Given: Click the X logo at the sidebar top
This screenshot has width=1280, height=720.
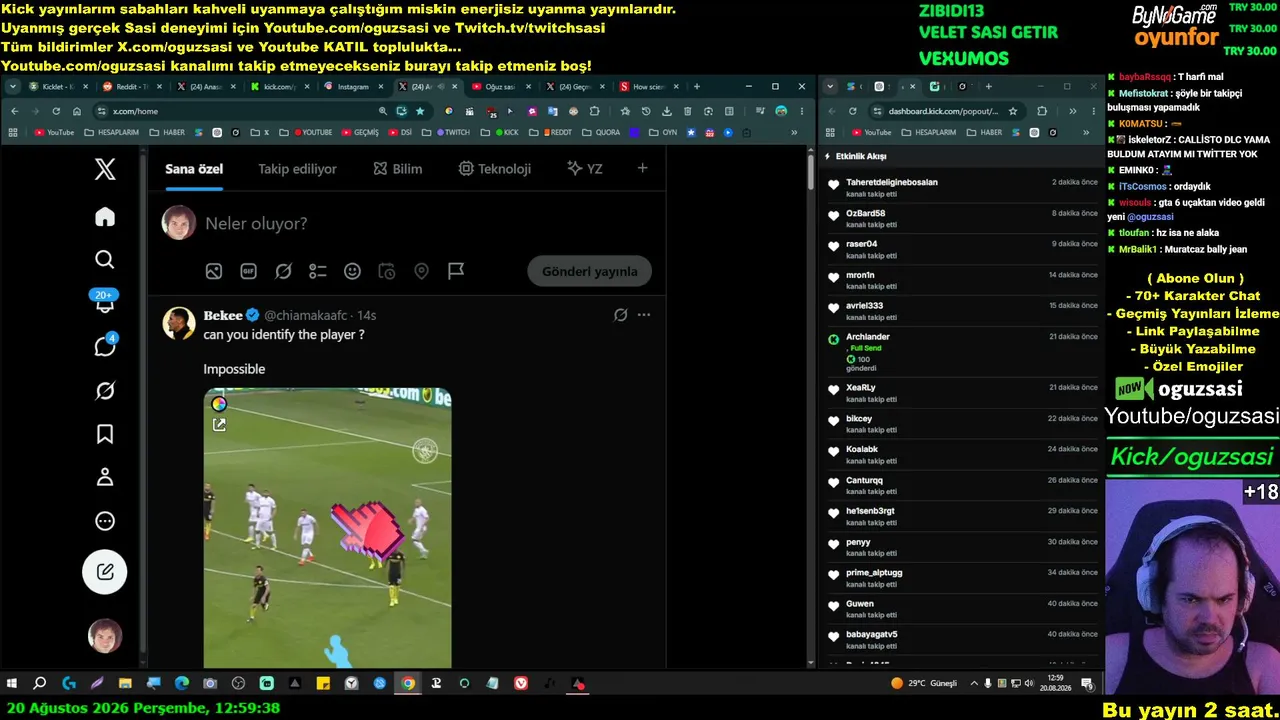Looking at the screenshot, I should coord(105,169).
